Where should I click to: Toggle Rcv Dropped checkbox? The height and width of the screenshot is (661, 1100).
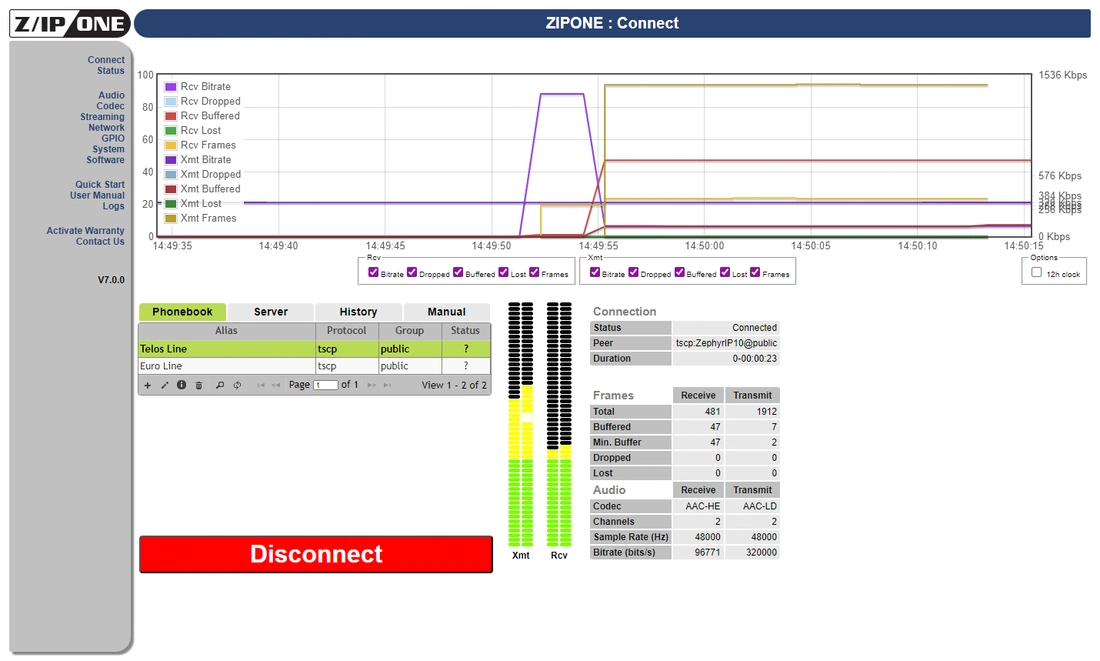[412, 272]
